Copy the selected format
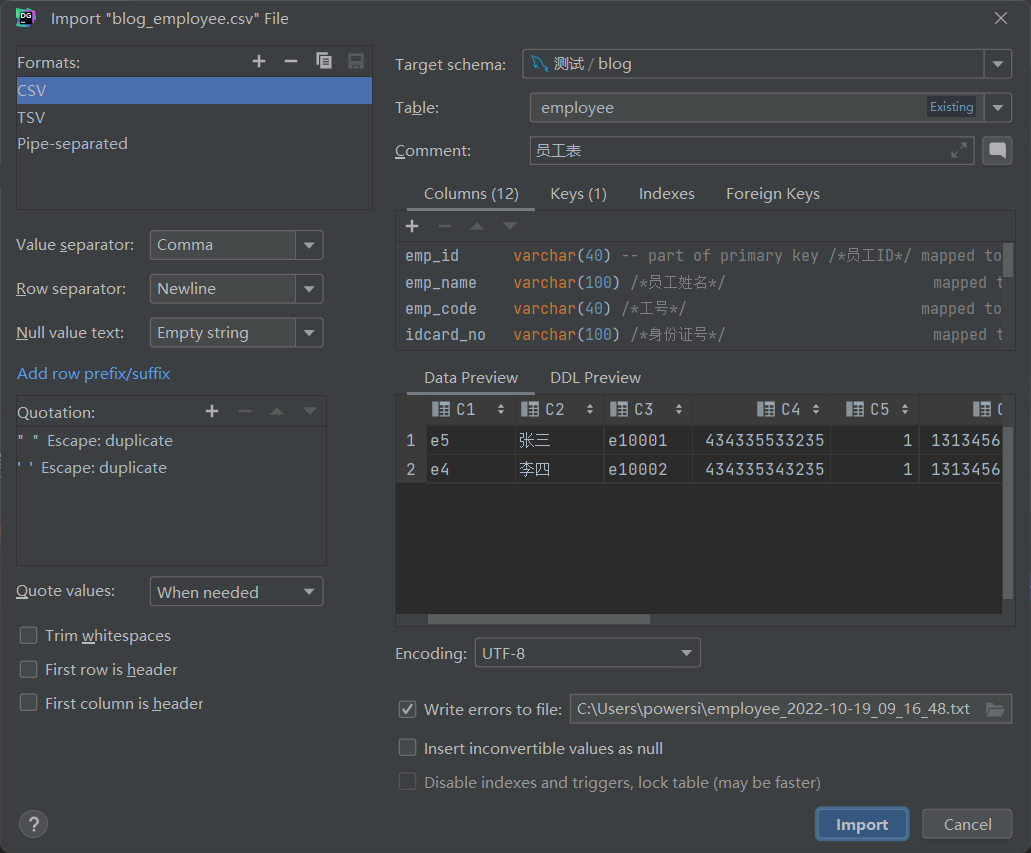 click(324, 61)
